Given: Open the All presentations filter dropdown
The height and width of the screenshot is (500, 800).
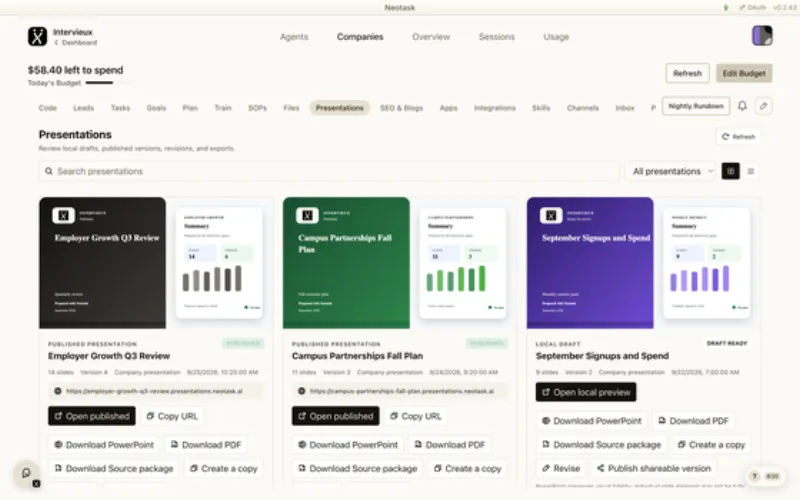Looking at the screenshot, I should [672, 171].
